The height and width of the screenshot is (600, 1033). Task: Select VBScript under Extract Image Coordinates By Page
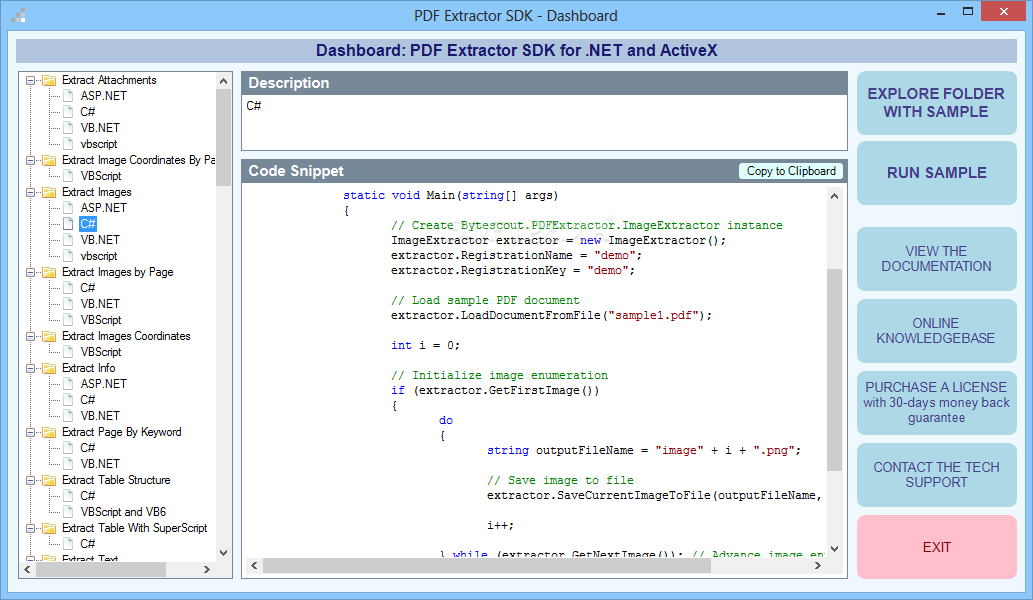101,176
